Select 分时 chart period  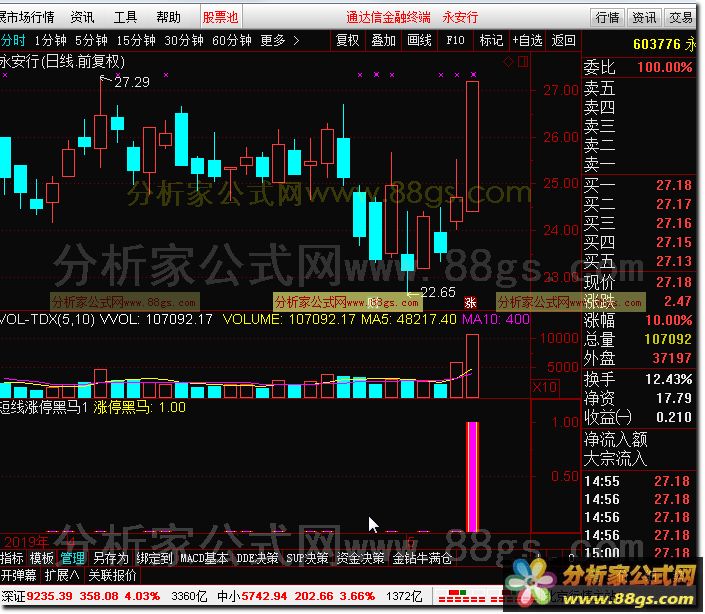tap(13, 40)
